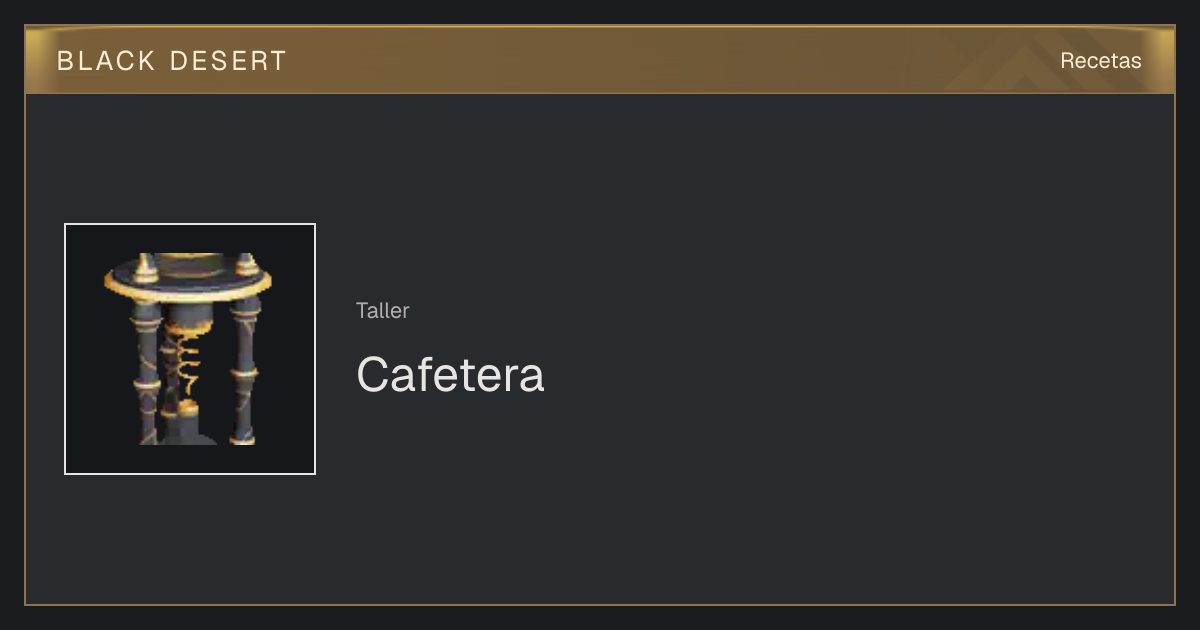Select the Cafetera item thumbnail

point(190,349)
